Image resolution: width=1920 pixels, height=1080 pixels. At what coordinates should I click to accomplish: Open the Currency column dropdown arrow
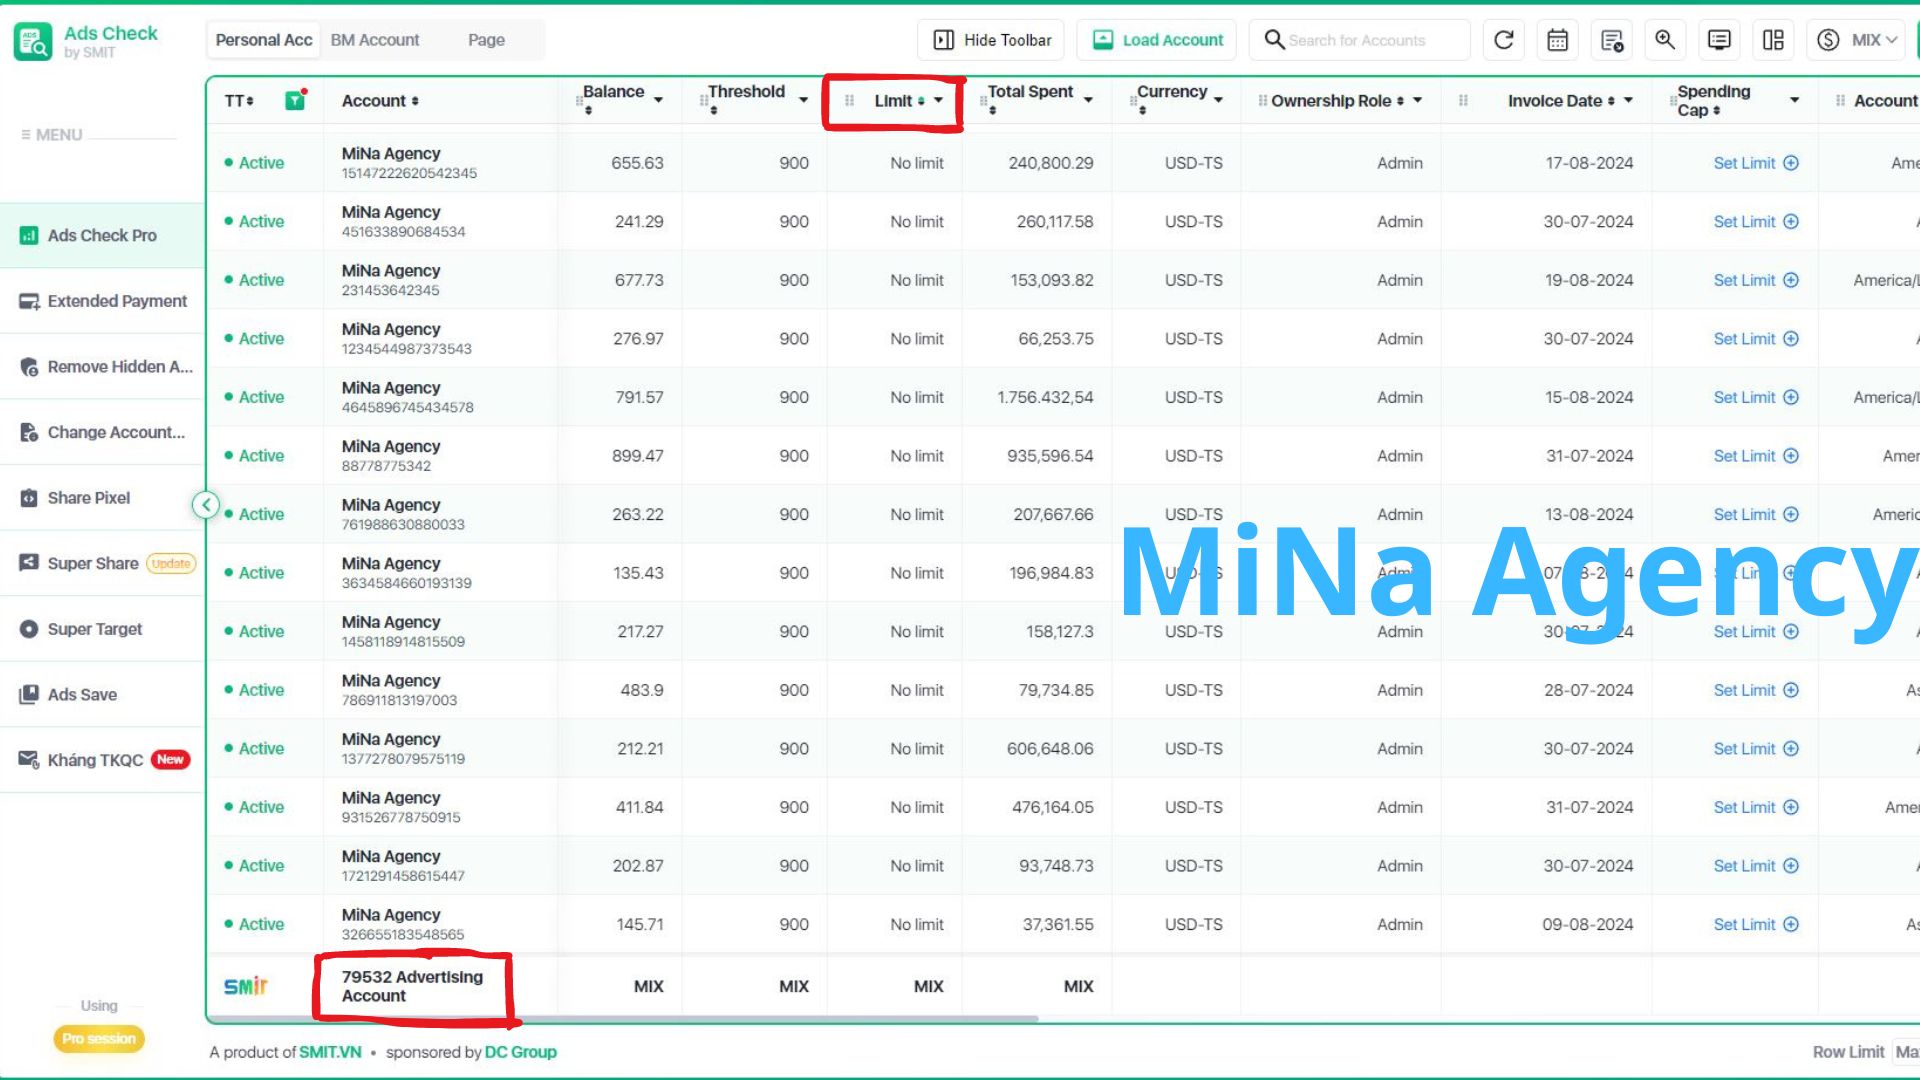pyautogui.click(x=1218, y=100)
